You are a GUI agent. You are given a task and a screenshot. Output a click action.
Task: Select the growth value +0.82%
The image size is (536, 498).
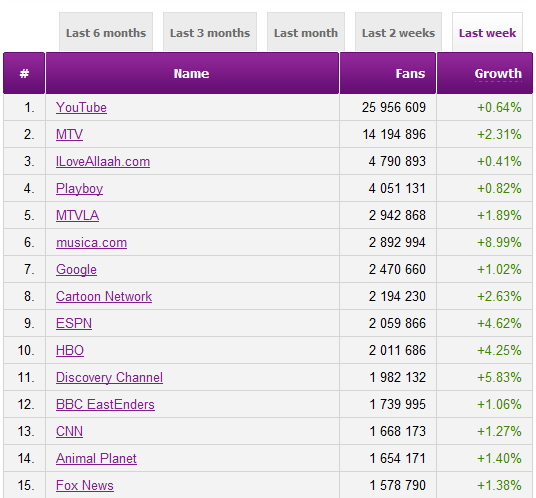point(499,188)
